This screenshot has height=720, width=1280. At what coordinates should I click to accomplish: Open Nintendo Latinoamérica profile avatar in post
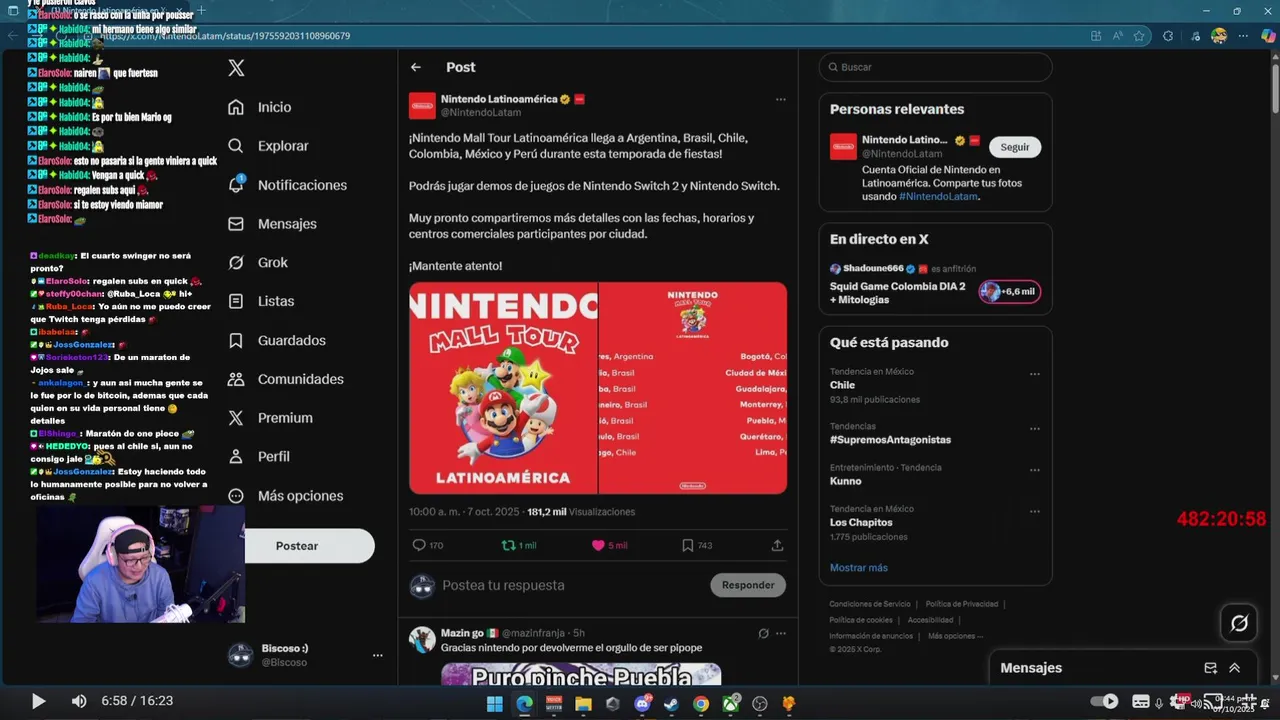pos(422,105)
